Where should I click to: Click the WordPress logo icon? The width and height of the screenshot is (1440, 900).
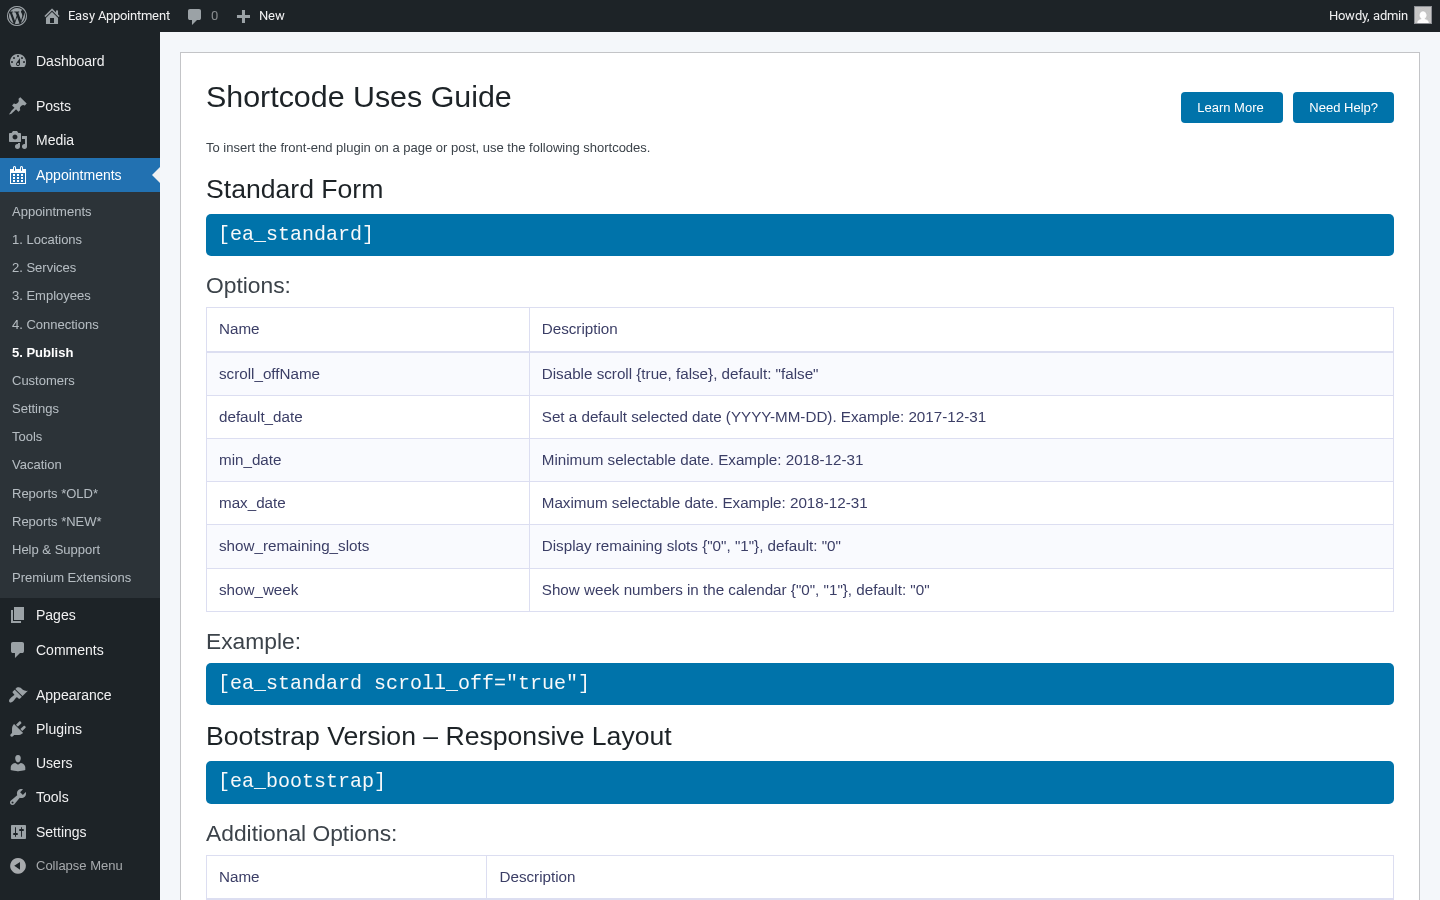click(x=17, y=16)
